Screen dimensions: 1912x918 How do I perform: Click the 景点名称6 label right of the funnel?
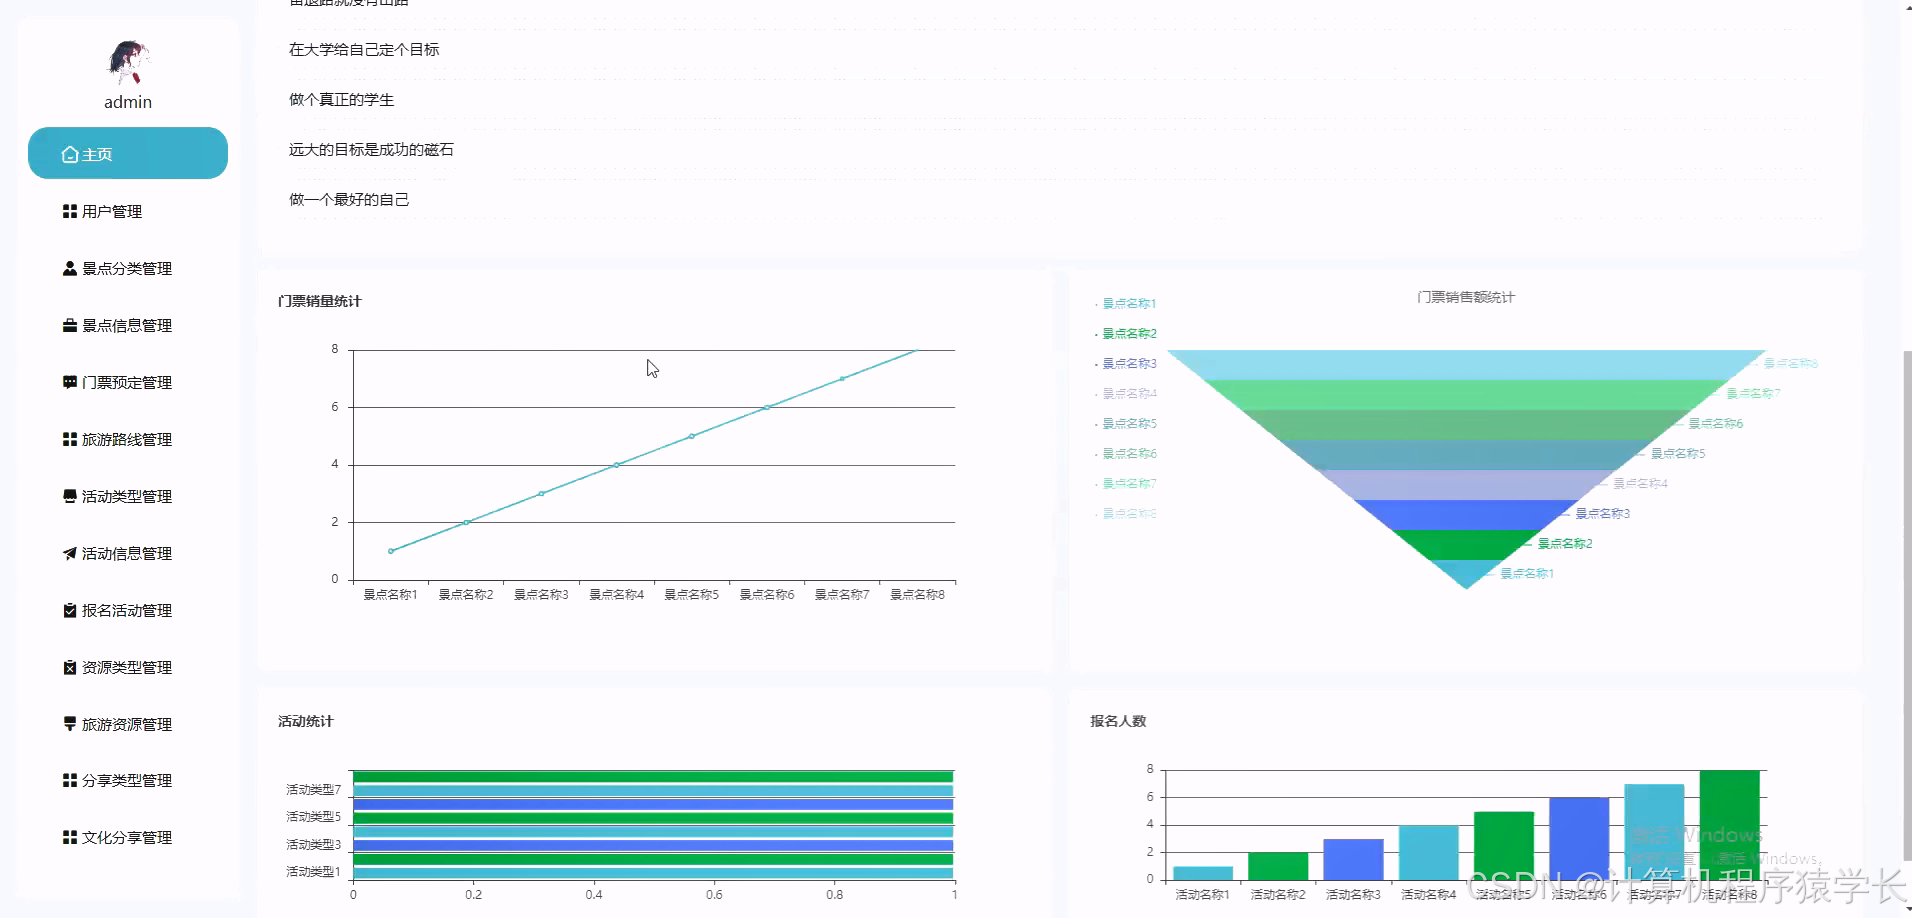1716,423
